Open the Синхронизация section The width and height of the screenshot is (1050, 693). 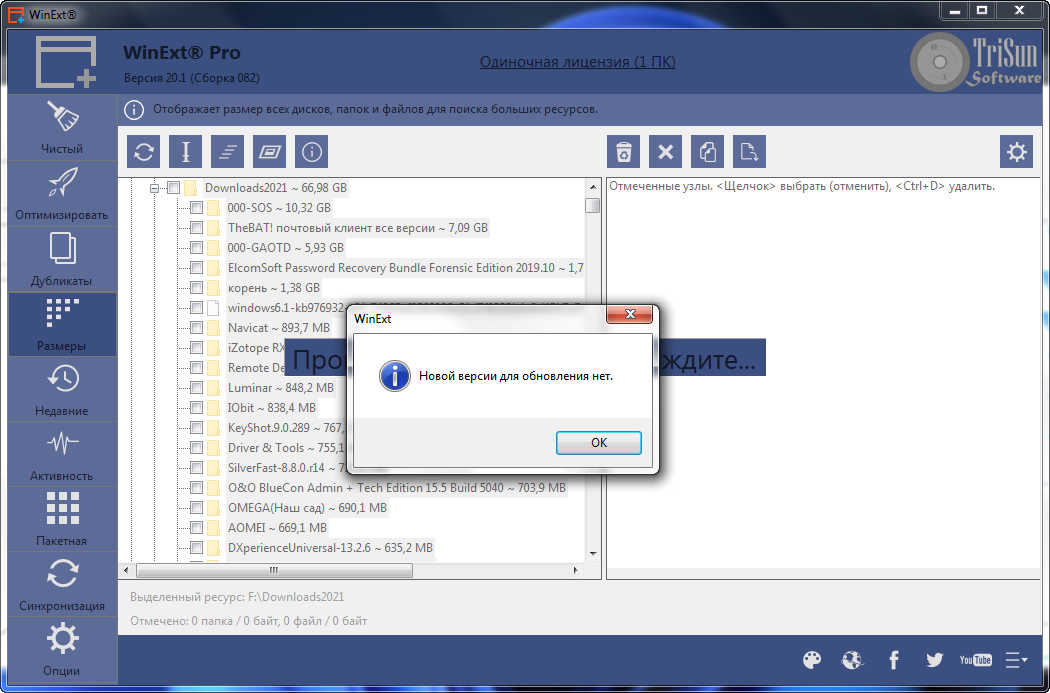coord(62,584)
